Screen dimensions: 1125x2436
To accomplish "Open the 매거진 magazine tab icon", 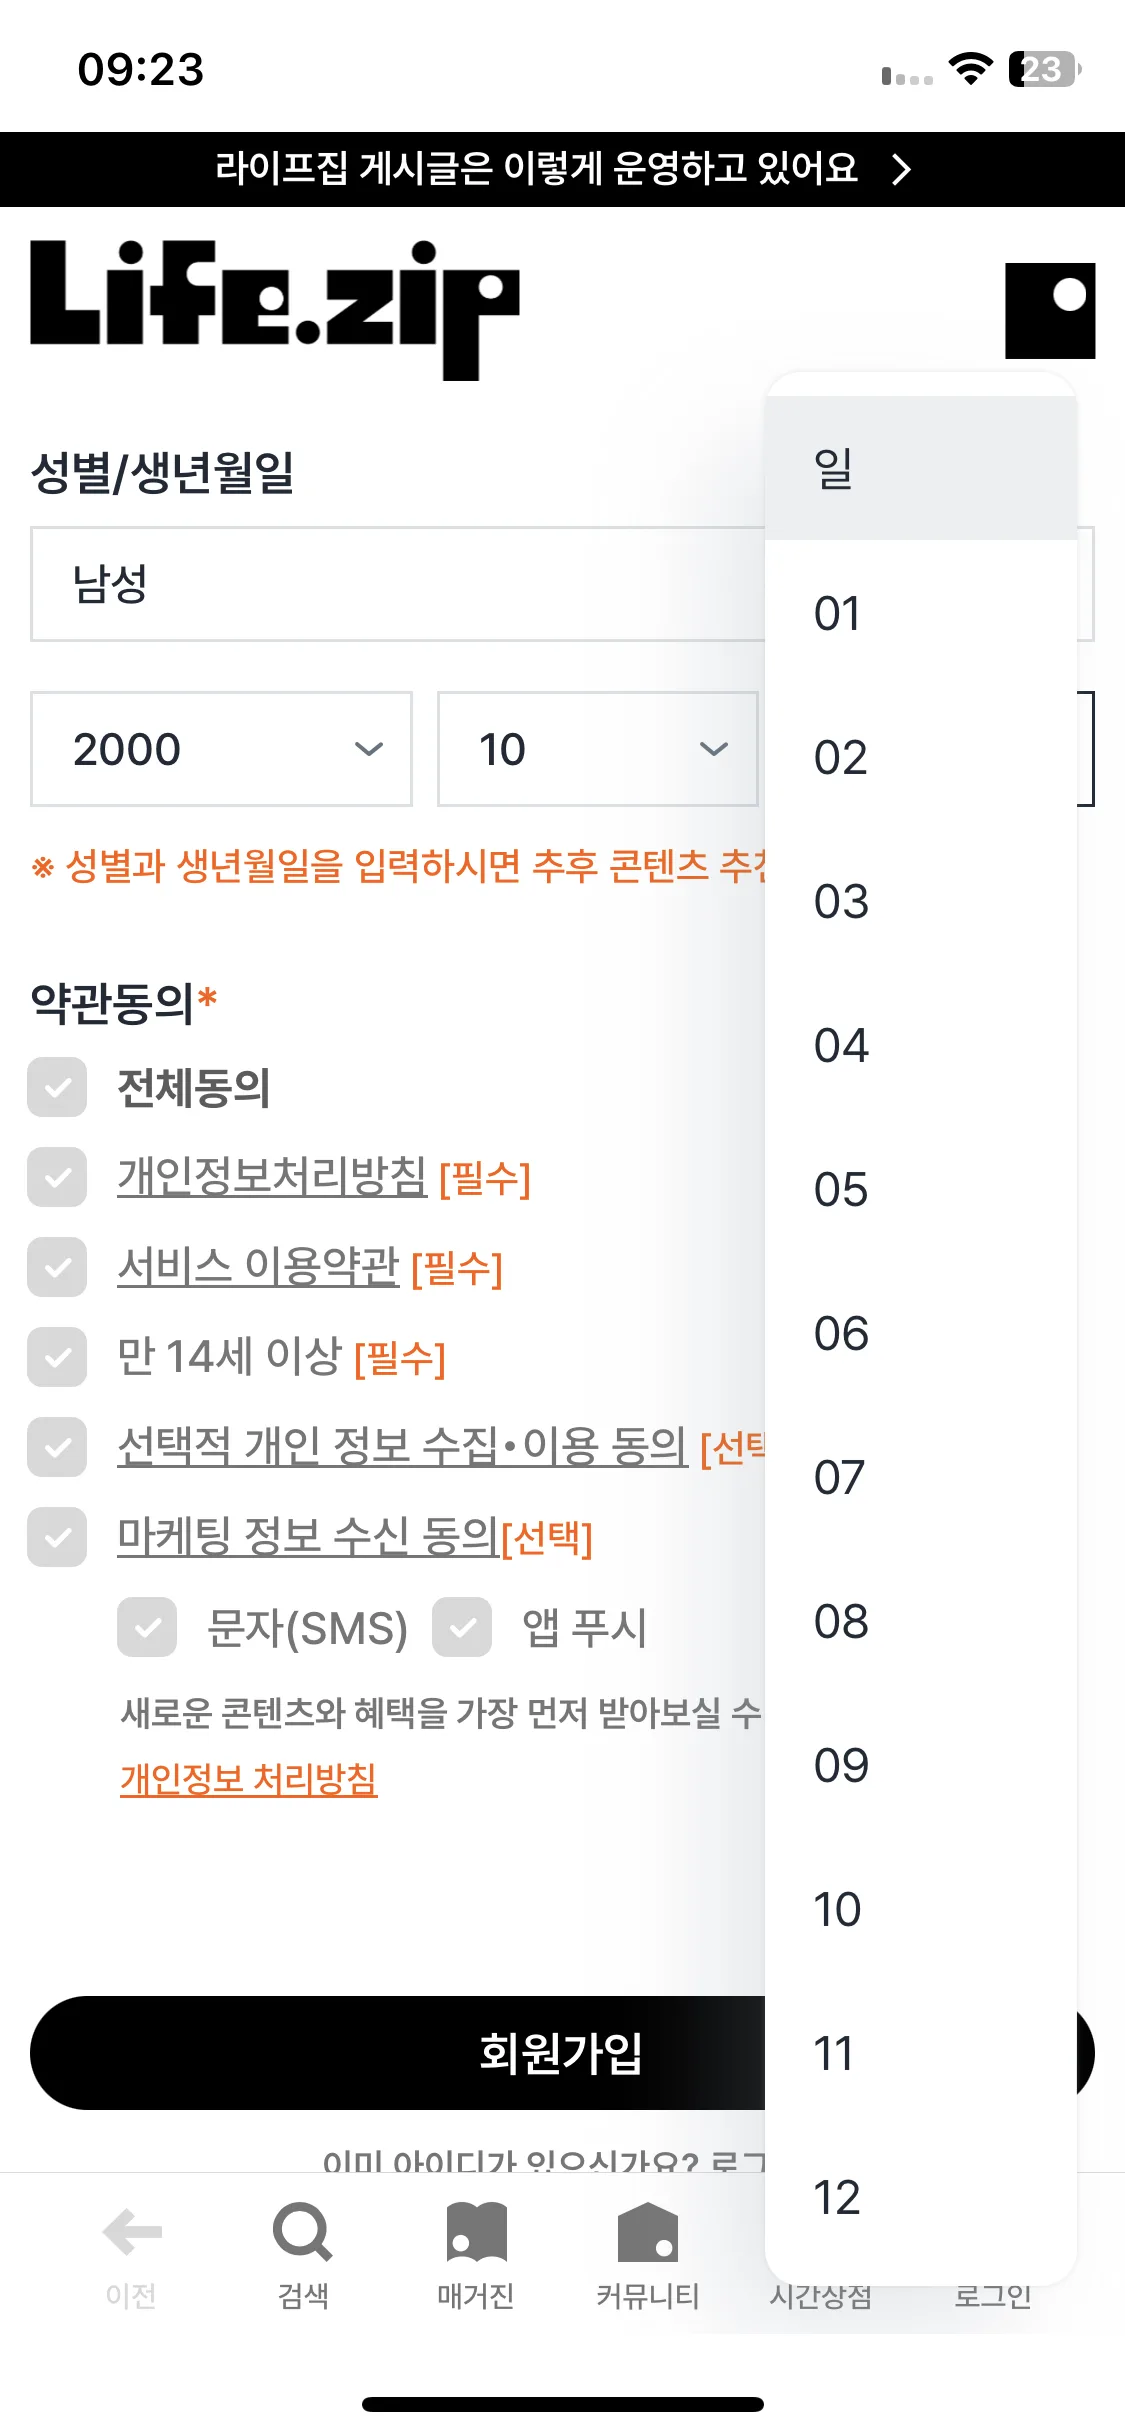I will 476,2231.
